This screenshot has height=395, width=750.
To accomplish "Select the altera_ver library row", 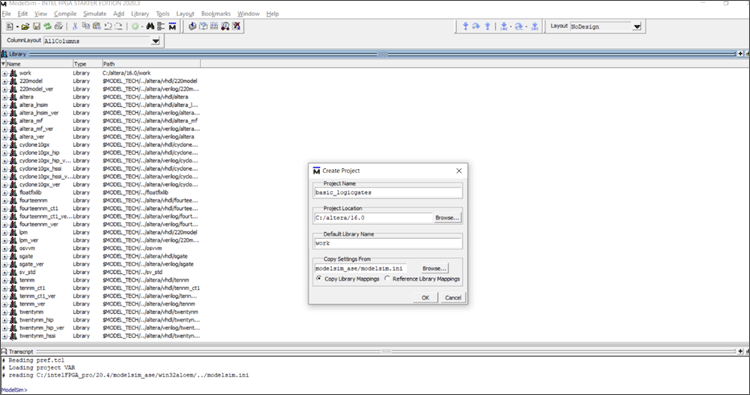I will (100, 137).
